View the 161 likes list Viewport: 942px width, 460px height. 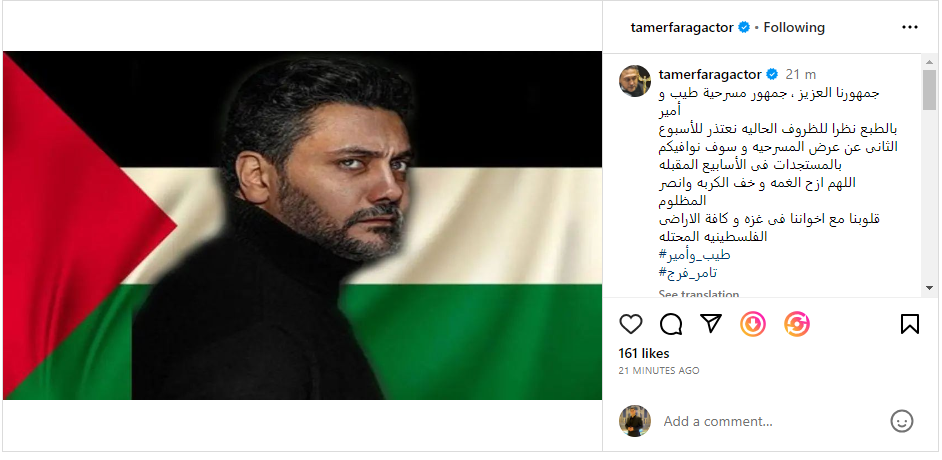pos(643,354)
